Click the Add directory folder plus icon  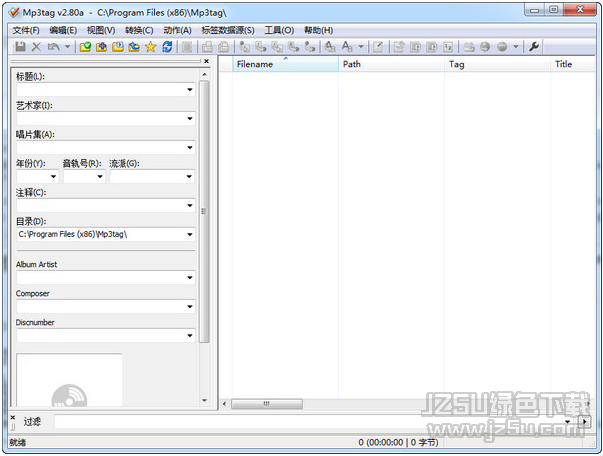pos(102,47)
